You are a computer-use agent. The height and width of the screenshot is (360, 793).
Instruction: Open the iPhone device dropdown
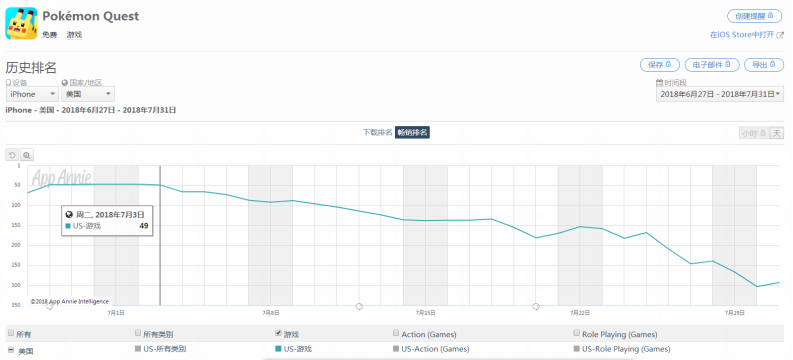pos(32,94)
